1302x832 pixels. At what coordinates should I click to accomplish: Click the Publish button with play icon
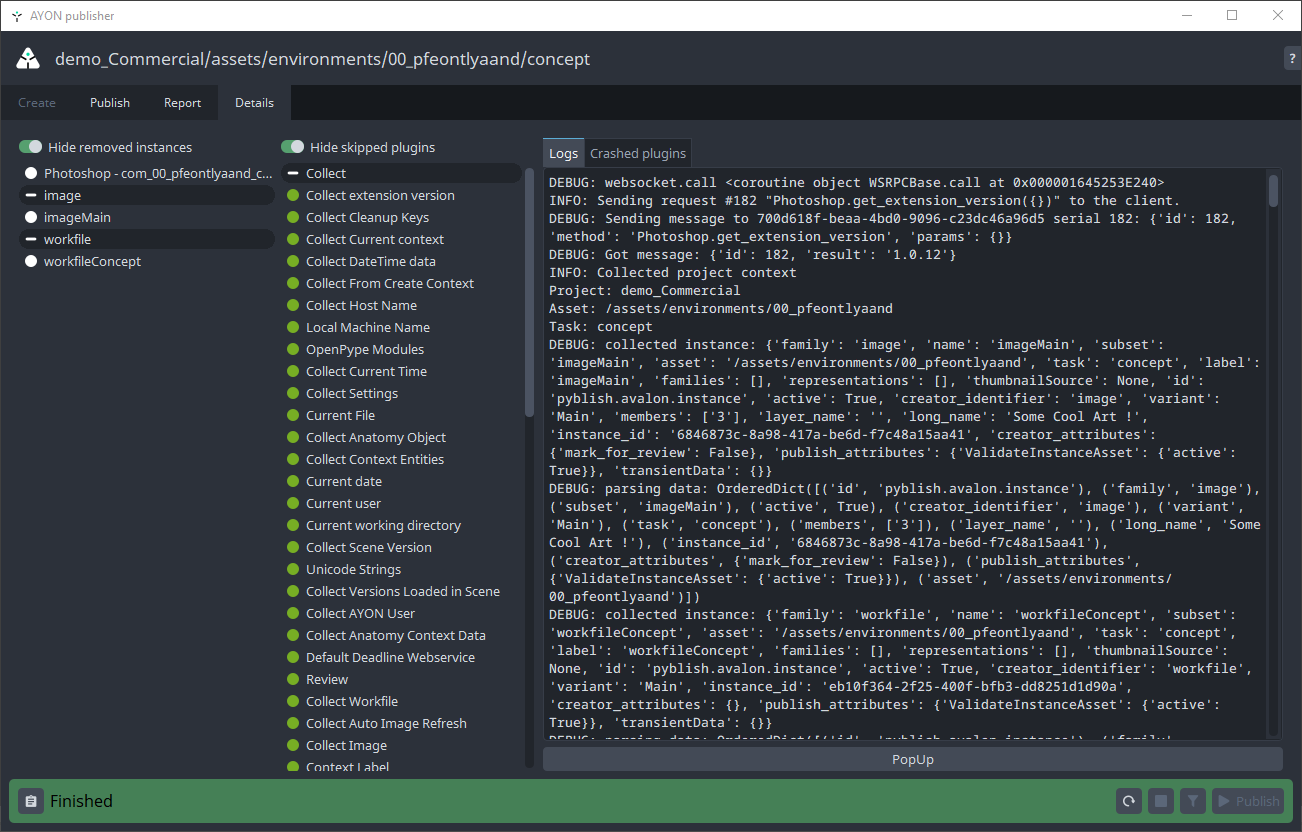1247,801
